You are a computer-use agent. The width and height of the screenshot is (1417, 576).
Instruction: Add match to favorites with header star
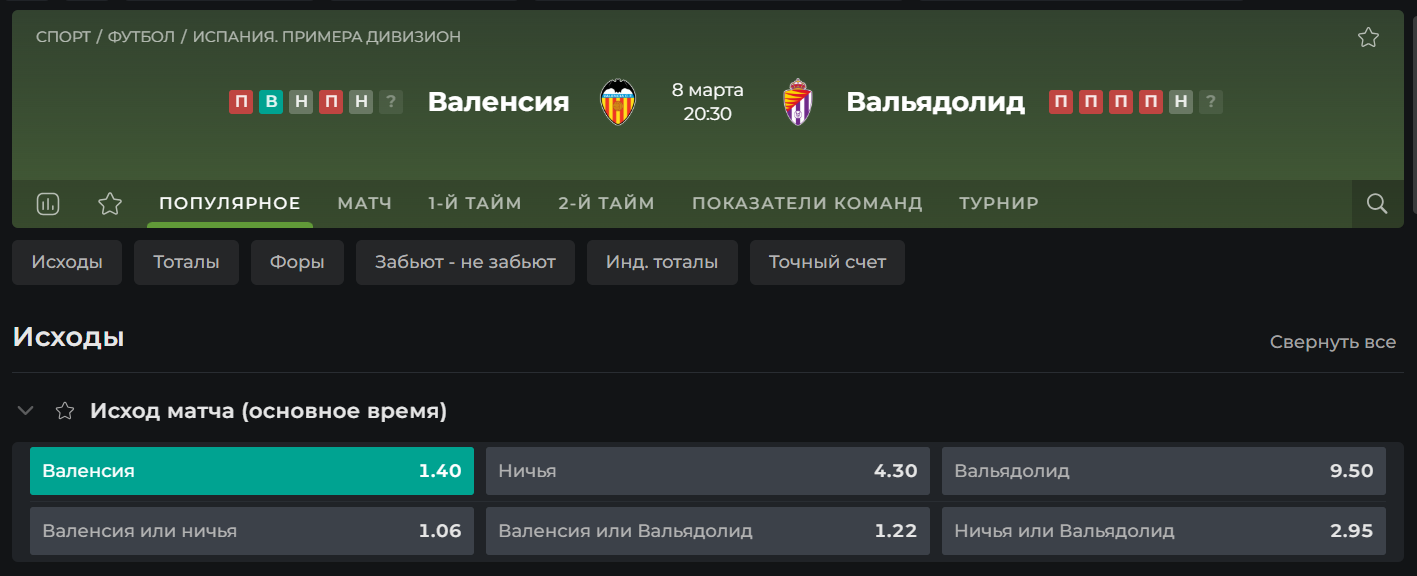[x=1368, y=37]
